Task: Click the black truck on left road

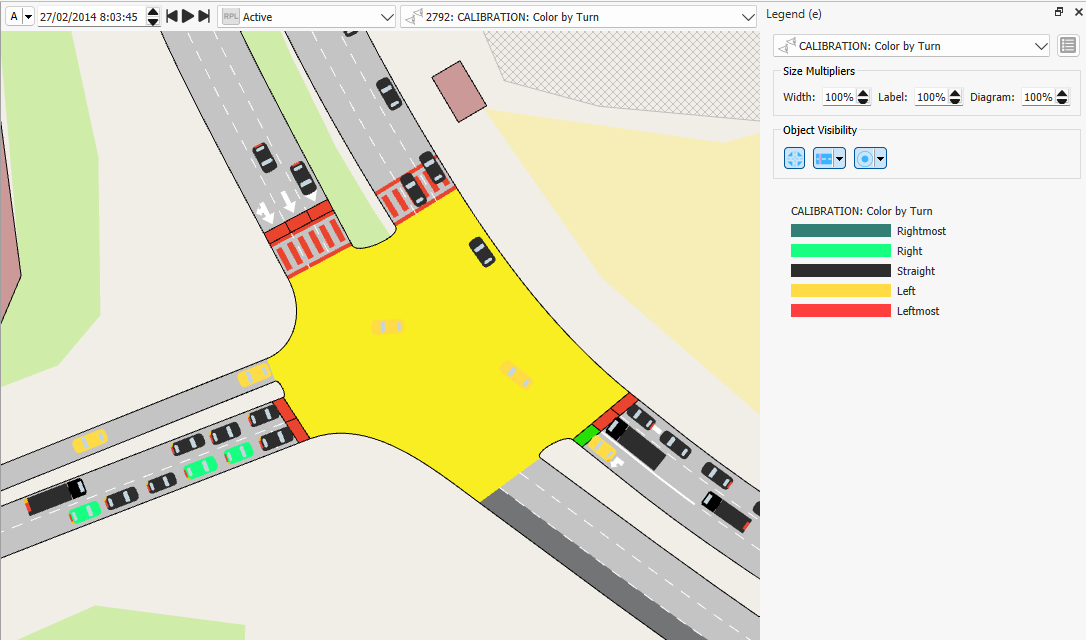Action: point(56,496)
